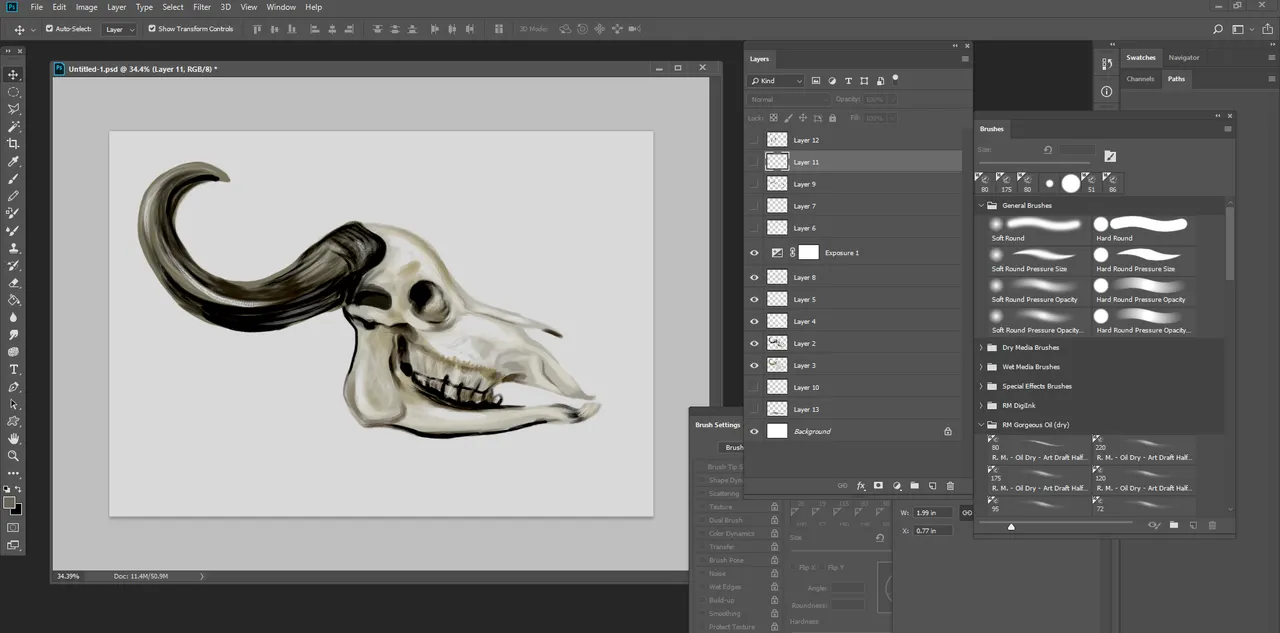Select the Eraser tool
The height and width of the screenshot is (633, 1280).
point(14,283)
